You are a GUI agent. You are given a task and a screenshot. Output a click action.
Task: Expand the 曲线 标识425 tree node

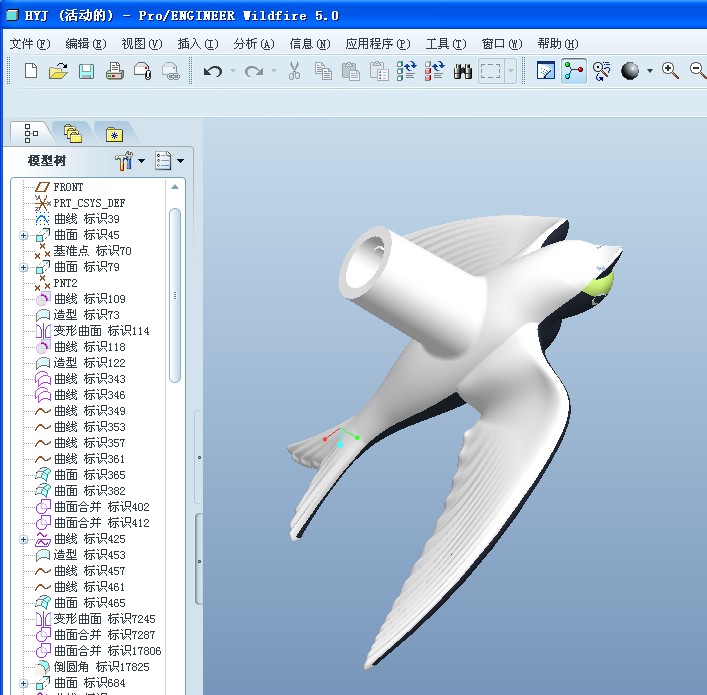click(23, 539)
